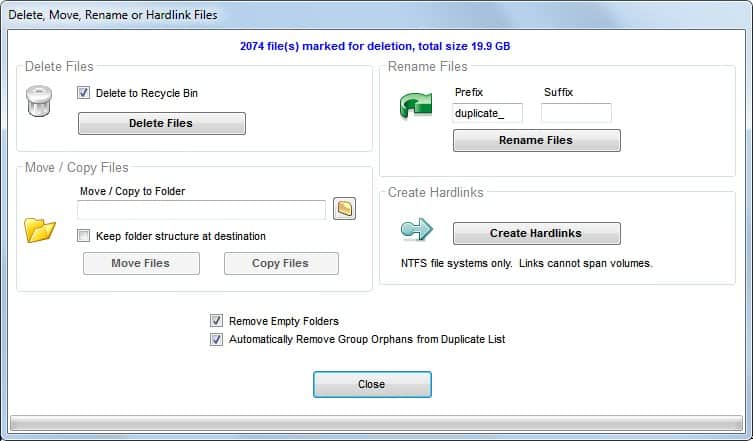Toggle Automatically Remove Group Orphans checkbox

click(x=216, y=339)
